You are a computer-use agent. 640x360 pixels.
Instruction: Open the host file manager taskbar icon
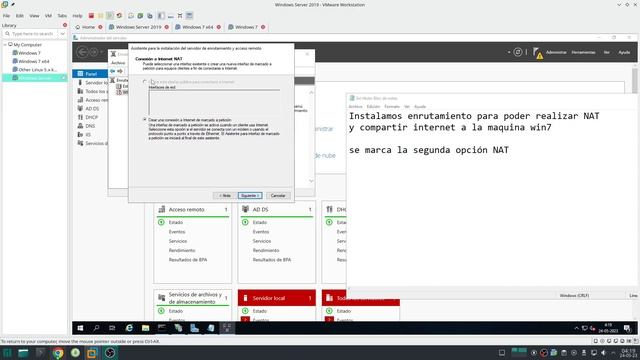pyautogui.click(x=23, y=353)
